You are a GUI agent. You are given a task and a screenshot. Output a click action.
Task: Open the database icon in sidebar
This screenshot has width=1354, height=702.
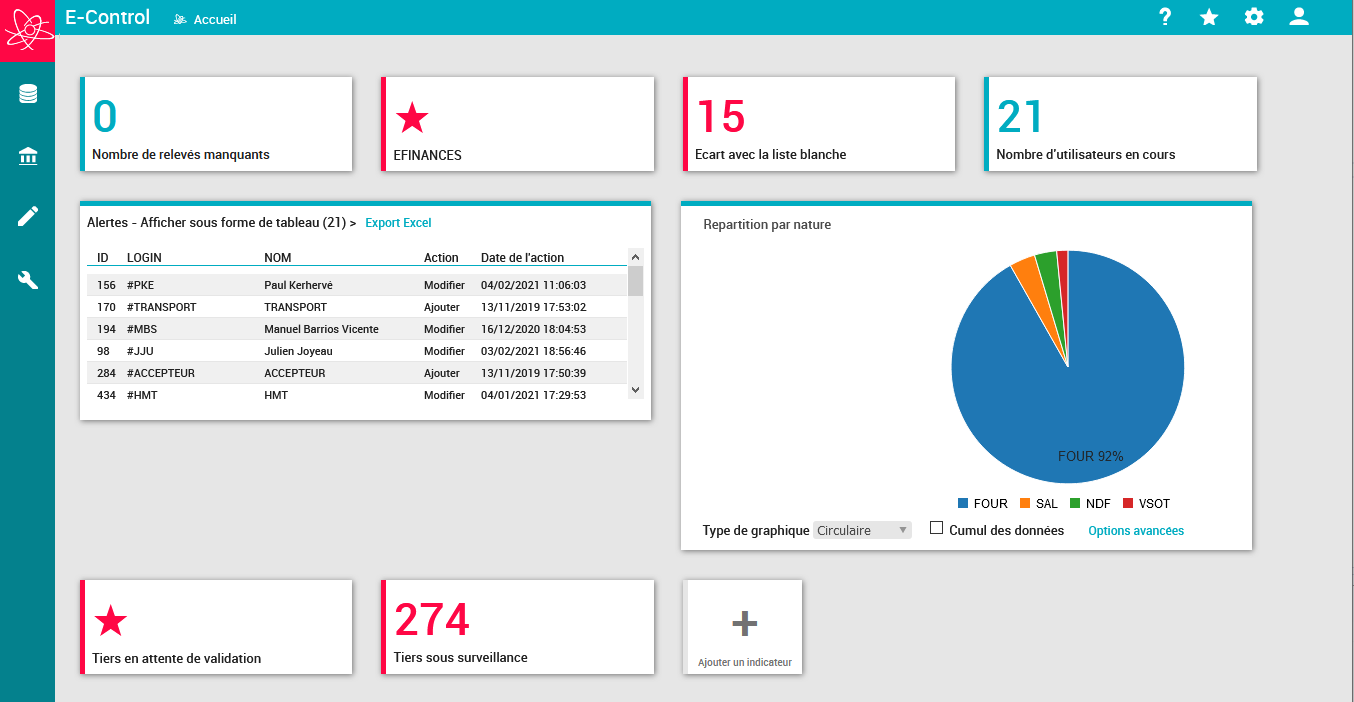28,94
